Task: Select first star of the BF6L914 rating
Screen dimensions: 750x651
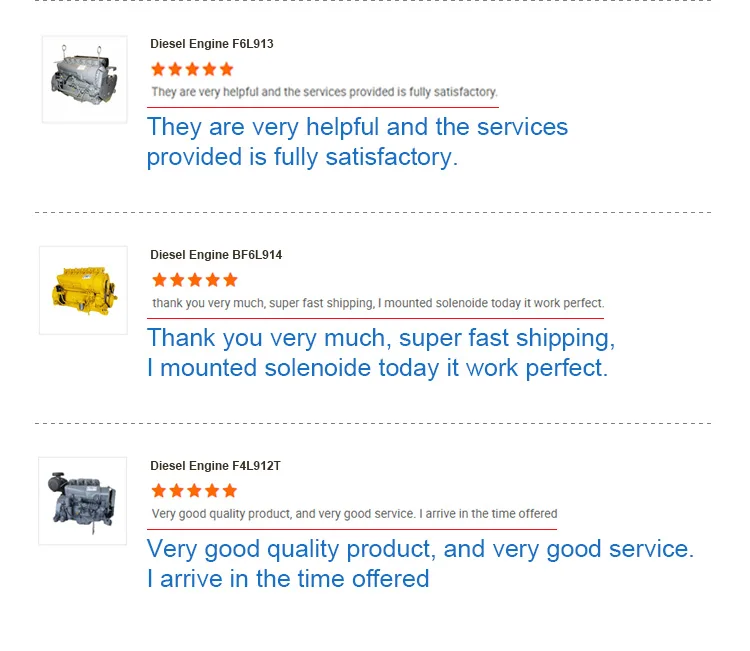Action: pos(158,280)
